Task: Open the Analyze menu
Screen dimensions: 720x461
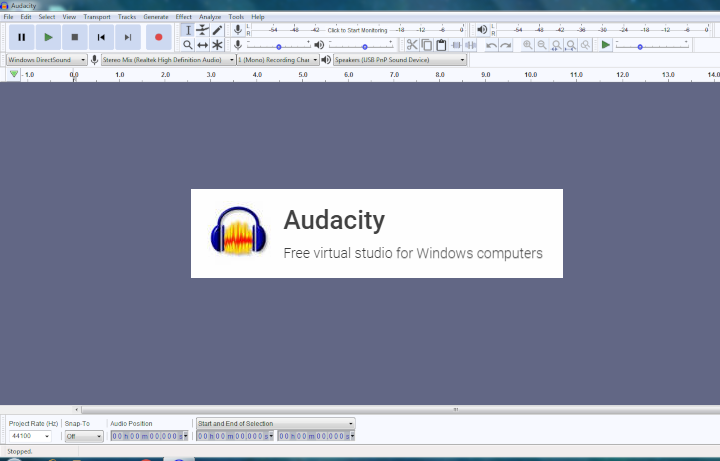Action: point(210,17)
